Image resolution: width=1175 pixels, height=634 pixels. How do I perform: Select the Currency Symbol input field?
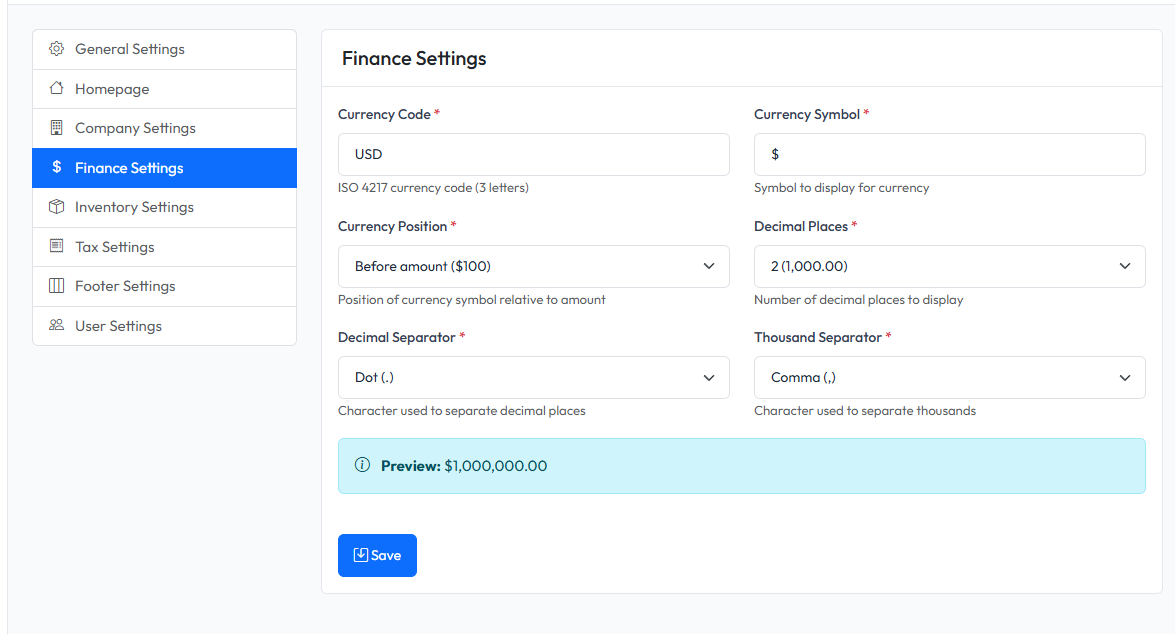click(x=949, y=154)
